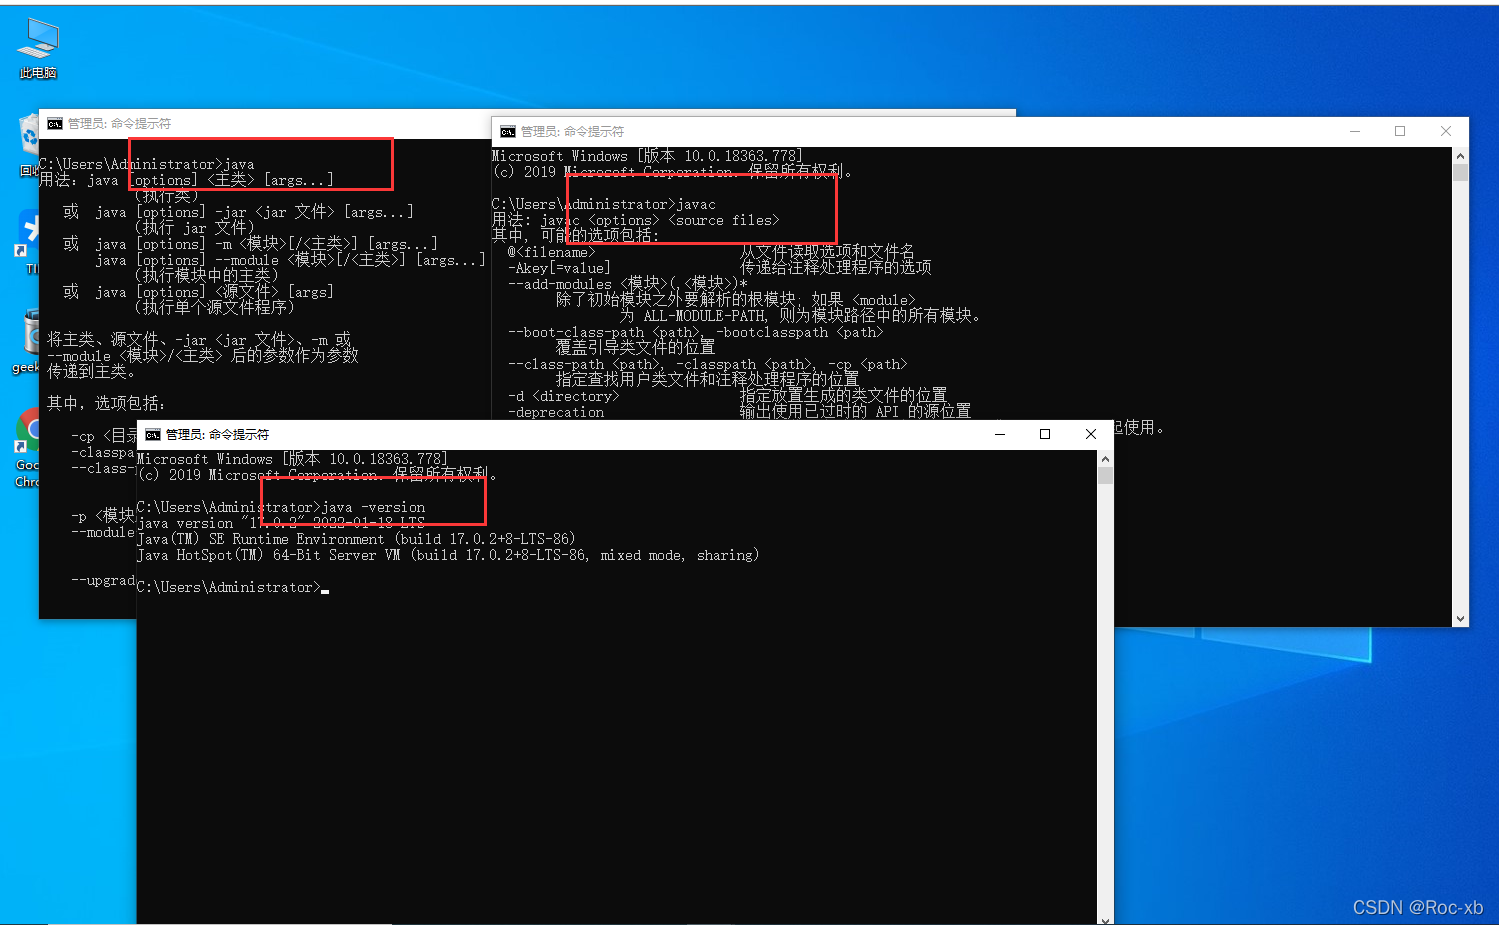1499x925 pixels.
Task: Click scrollbar thumb in javac window
Action: click(1460, 173)
